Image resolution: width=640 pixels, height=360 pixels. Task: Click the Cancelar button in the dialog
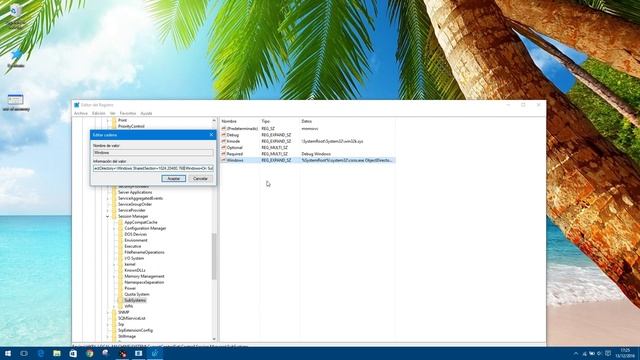point(200,179)
